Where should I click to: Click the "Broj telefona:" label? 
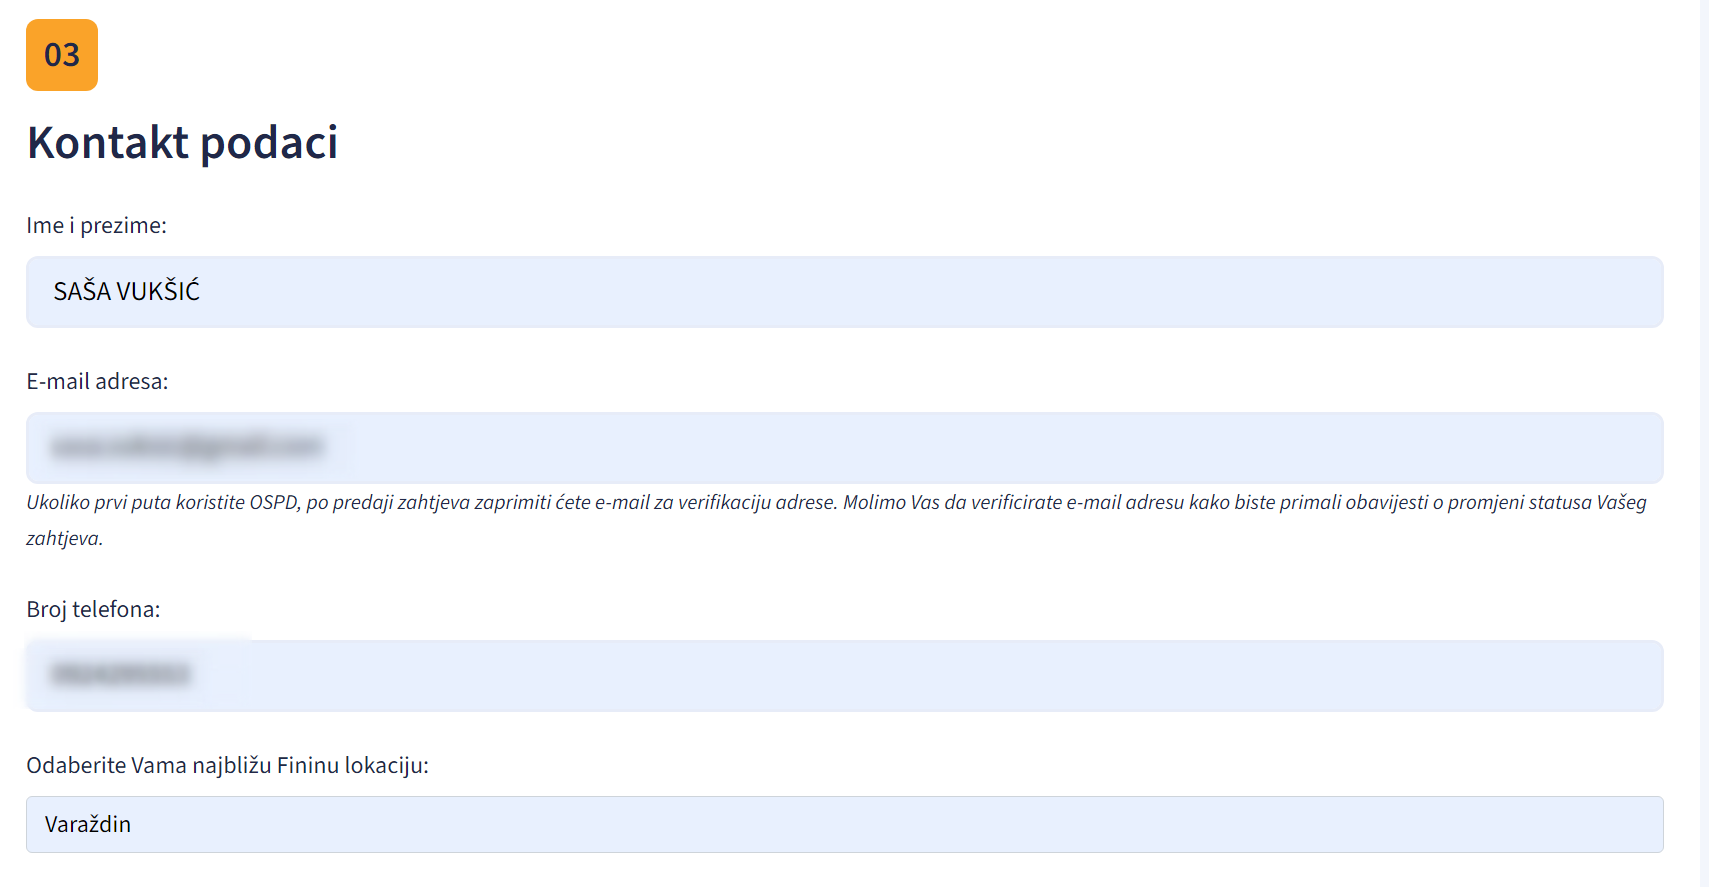coord(93,610)
